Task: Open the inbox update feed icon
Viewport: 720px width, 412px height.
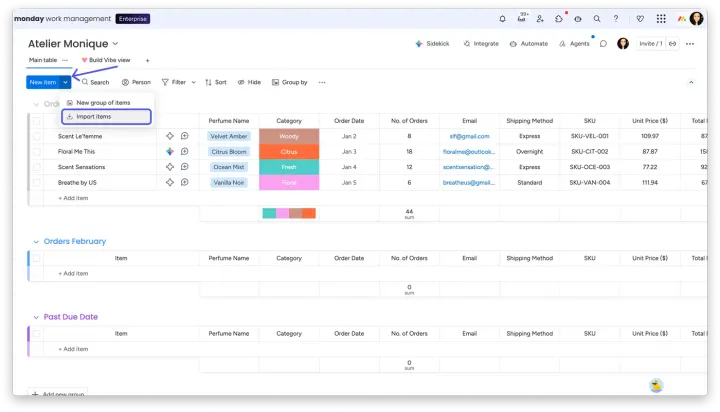Action: pos(522,18)
